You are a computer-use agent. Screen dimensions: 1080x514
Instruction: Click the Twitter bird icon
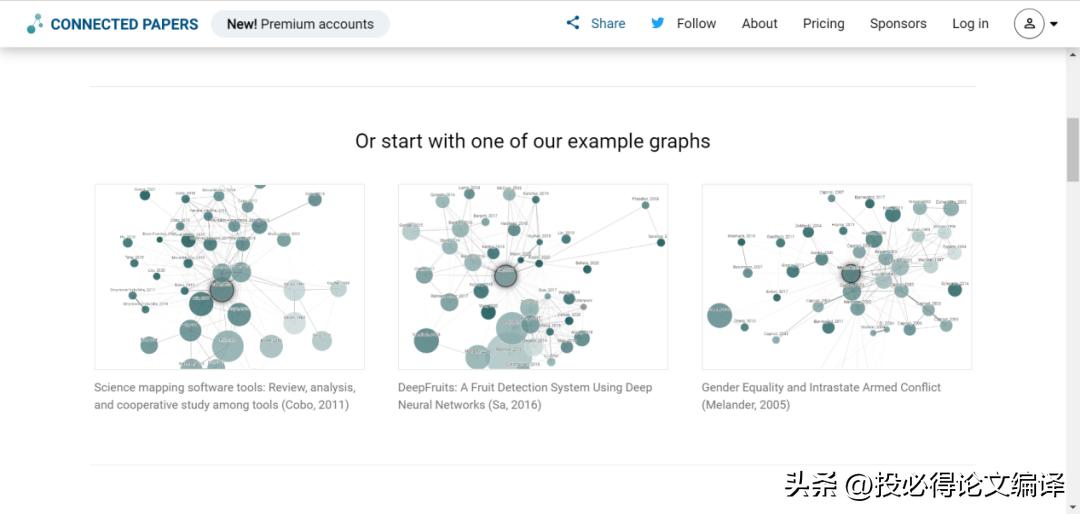[658, 23]
